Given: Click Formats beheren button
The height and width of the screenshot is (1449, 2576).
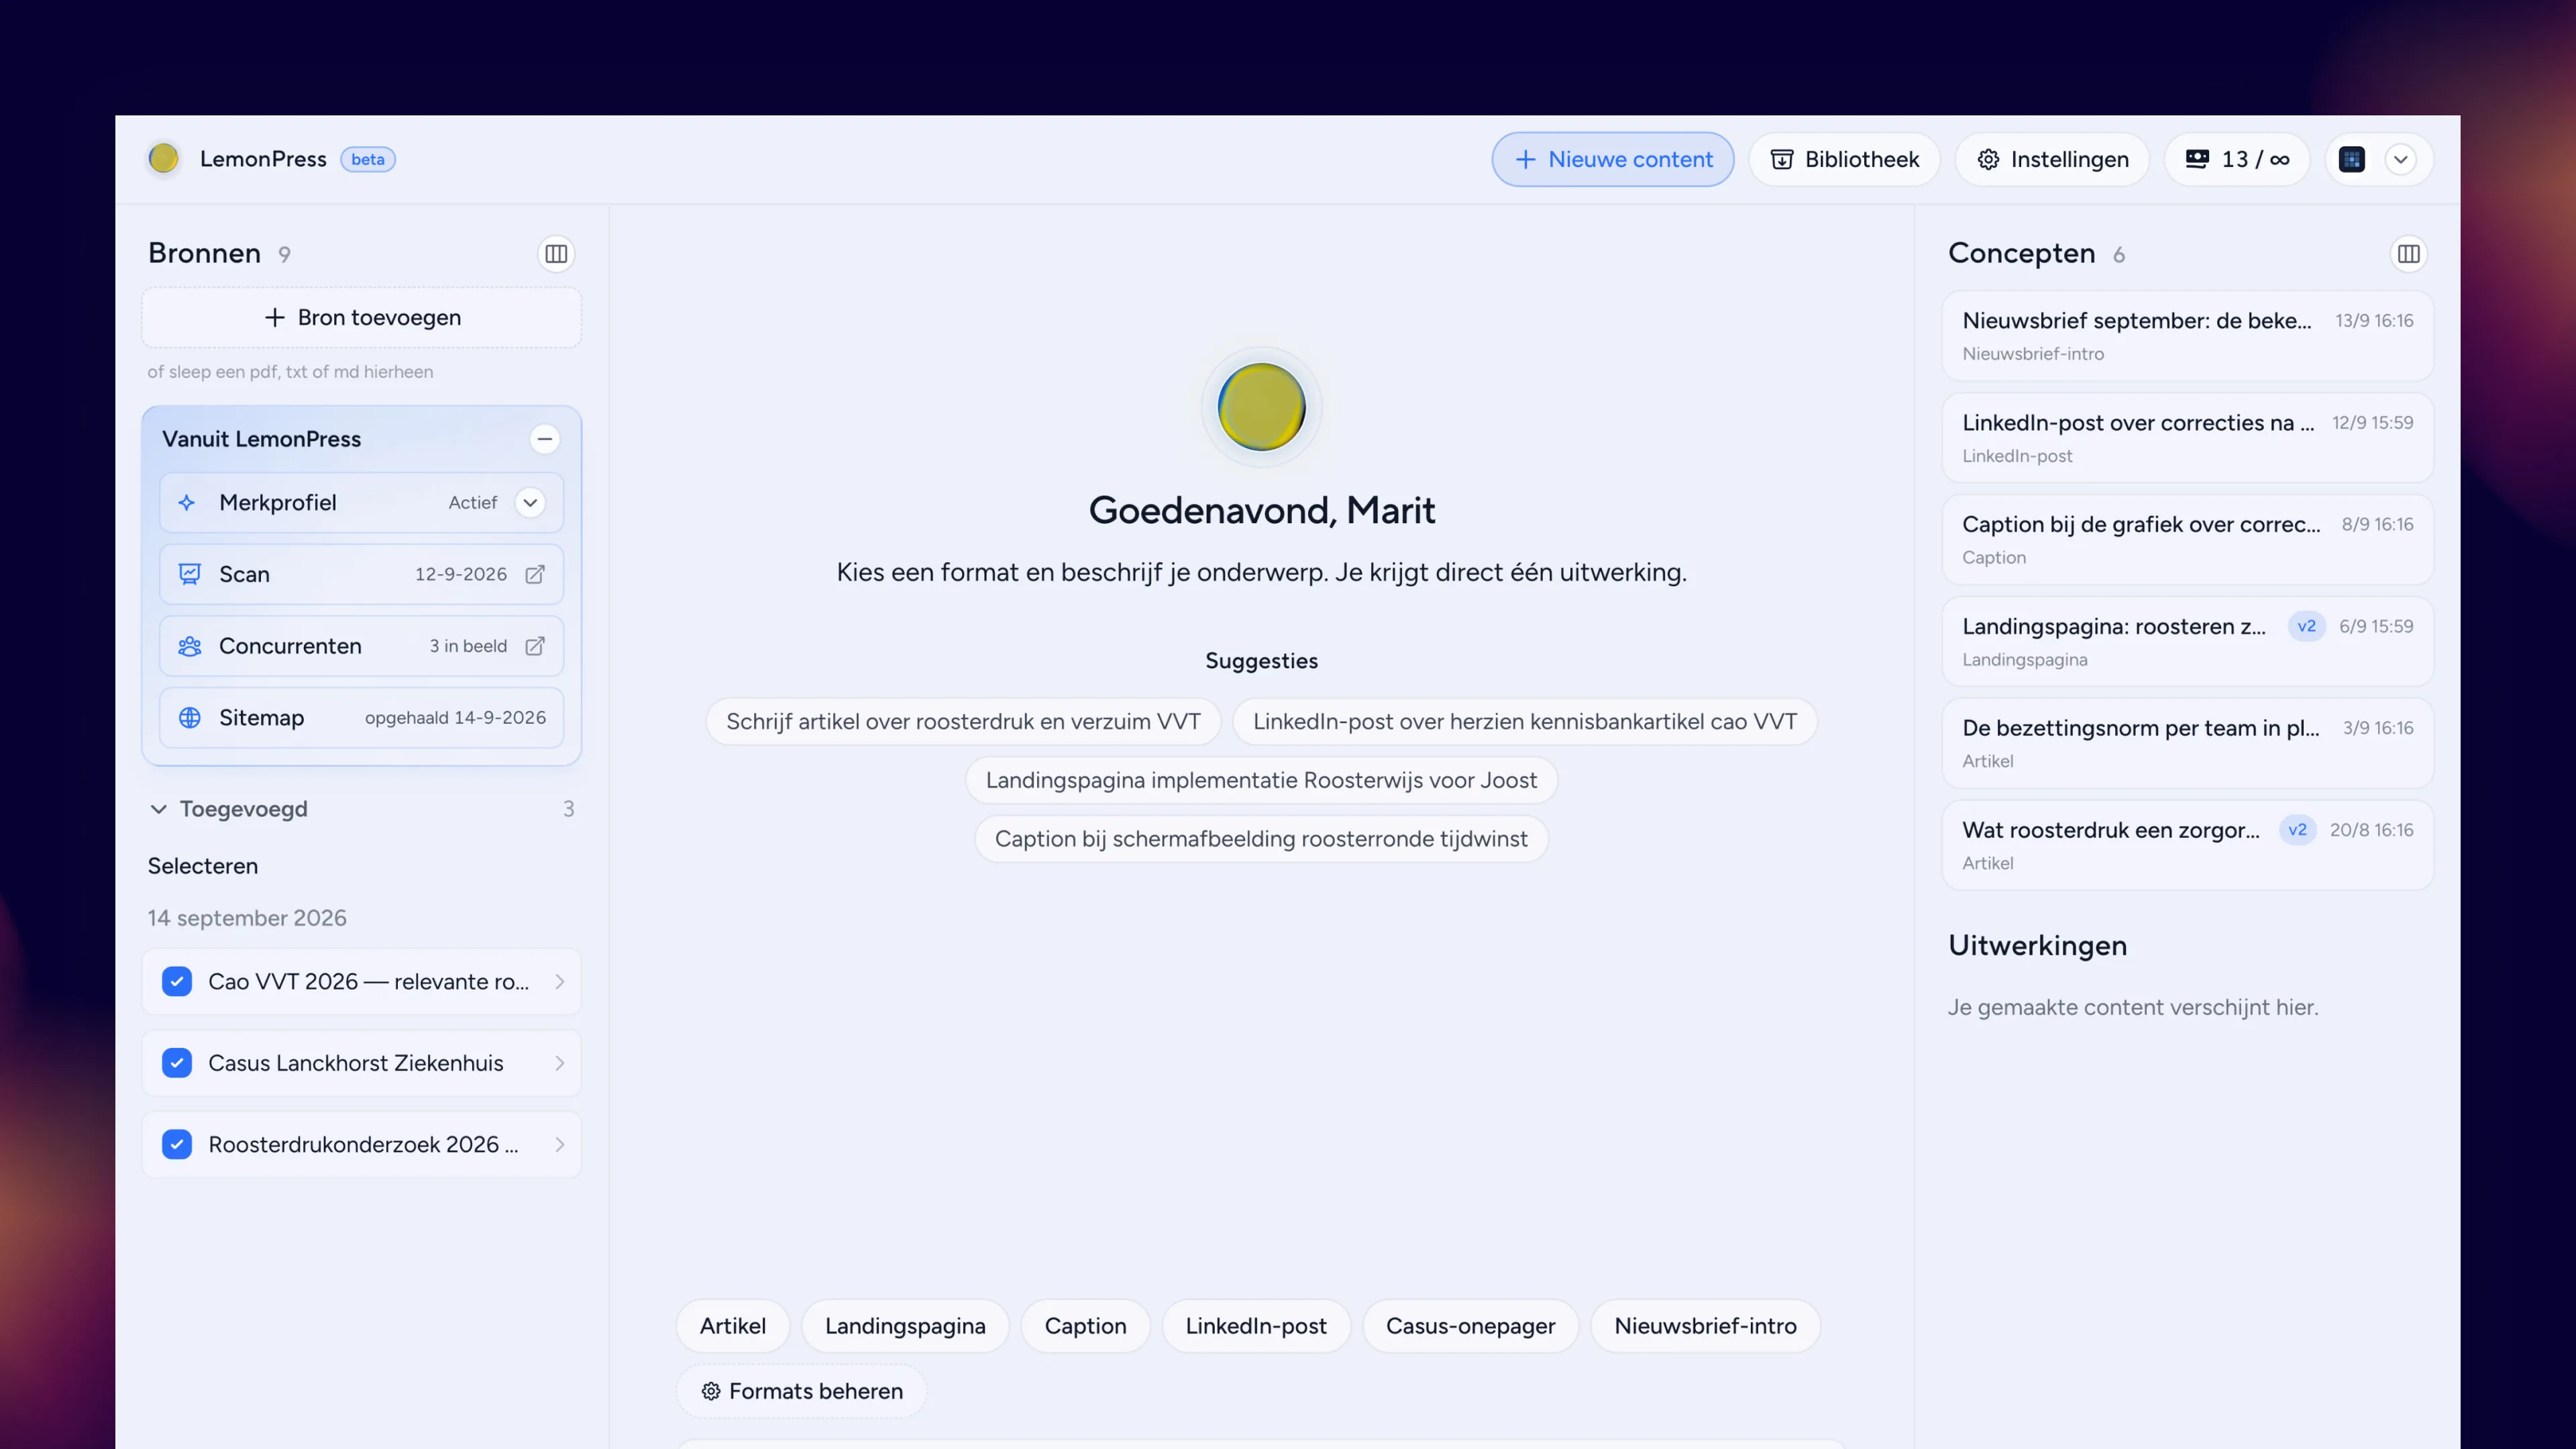Looking at the screenshot, I should click(801, 1391).
